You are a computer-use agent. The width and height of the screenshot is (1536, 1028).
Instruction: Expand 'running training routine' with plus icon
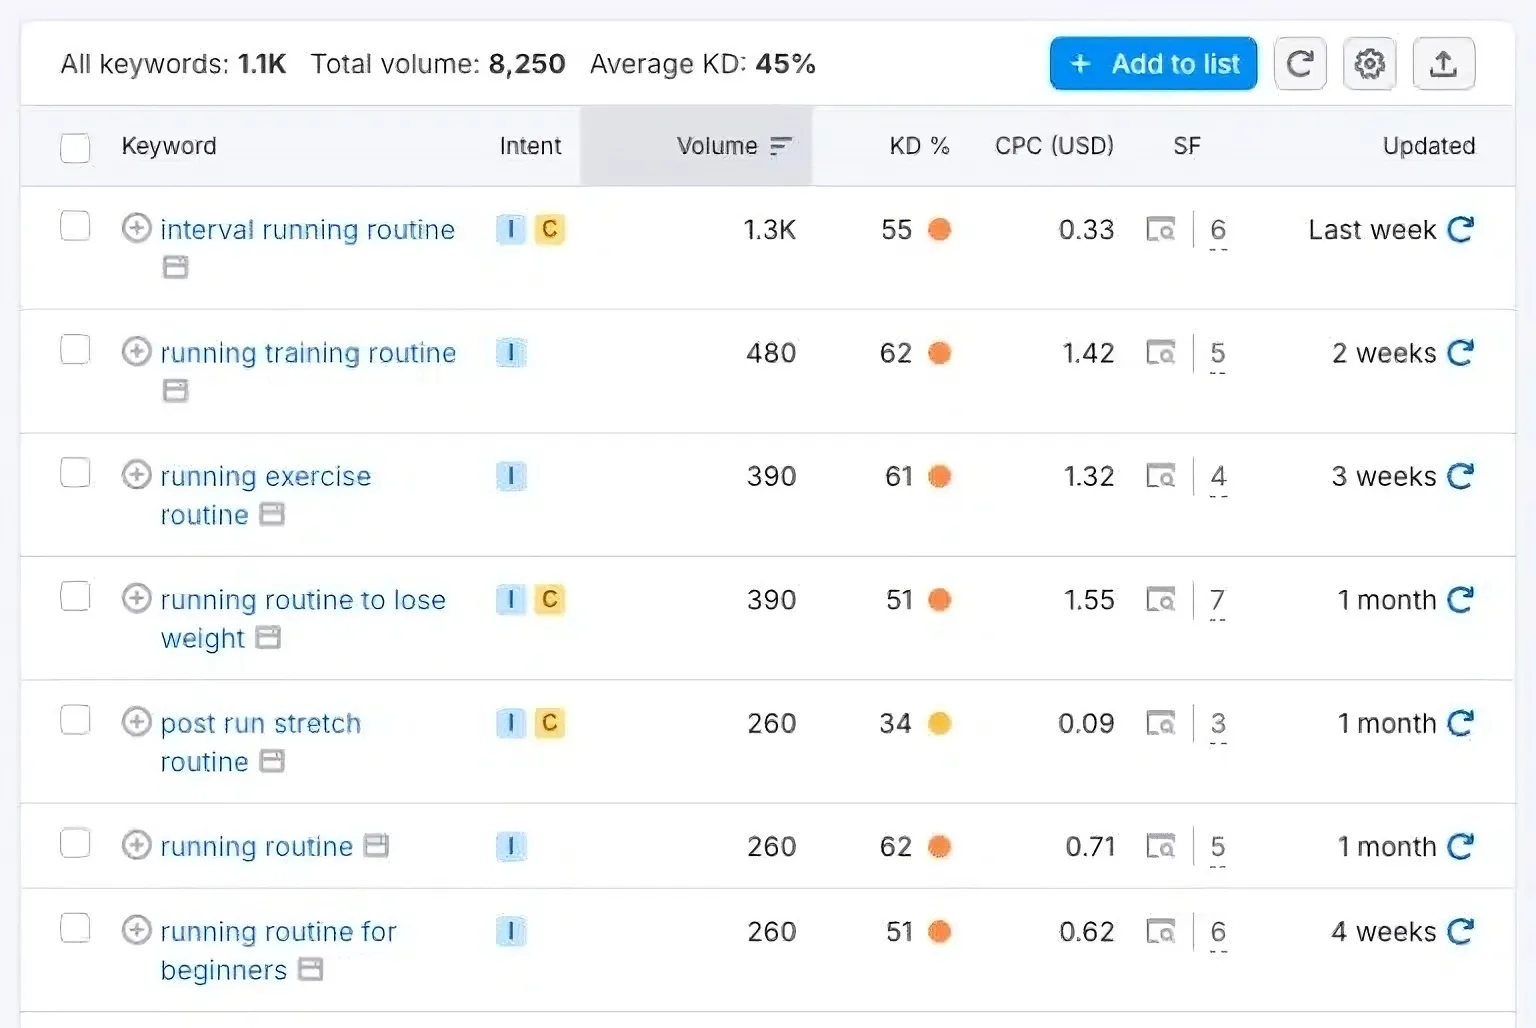(x=136, y=352)
